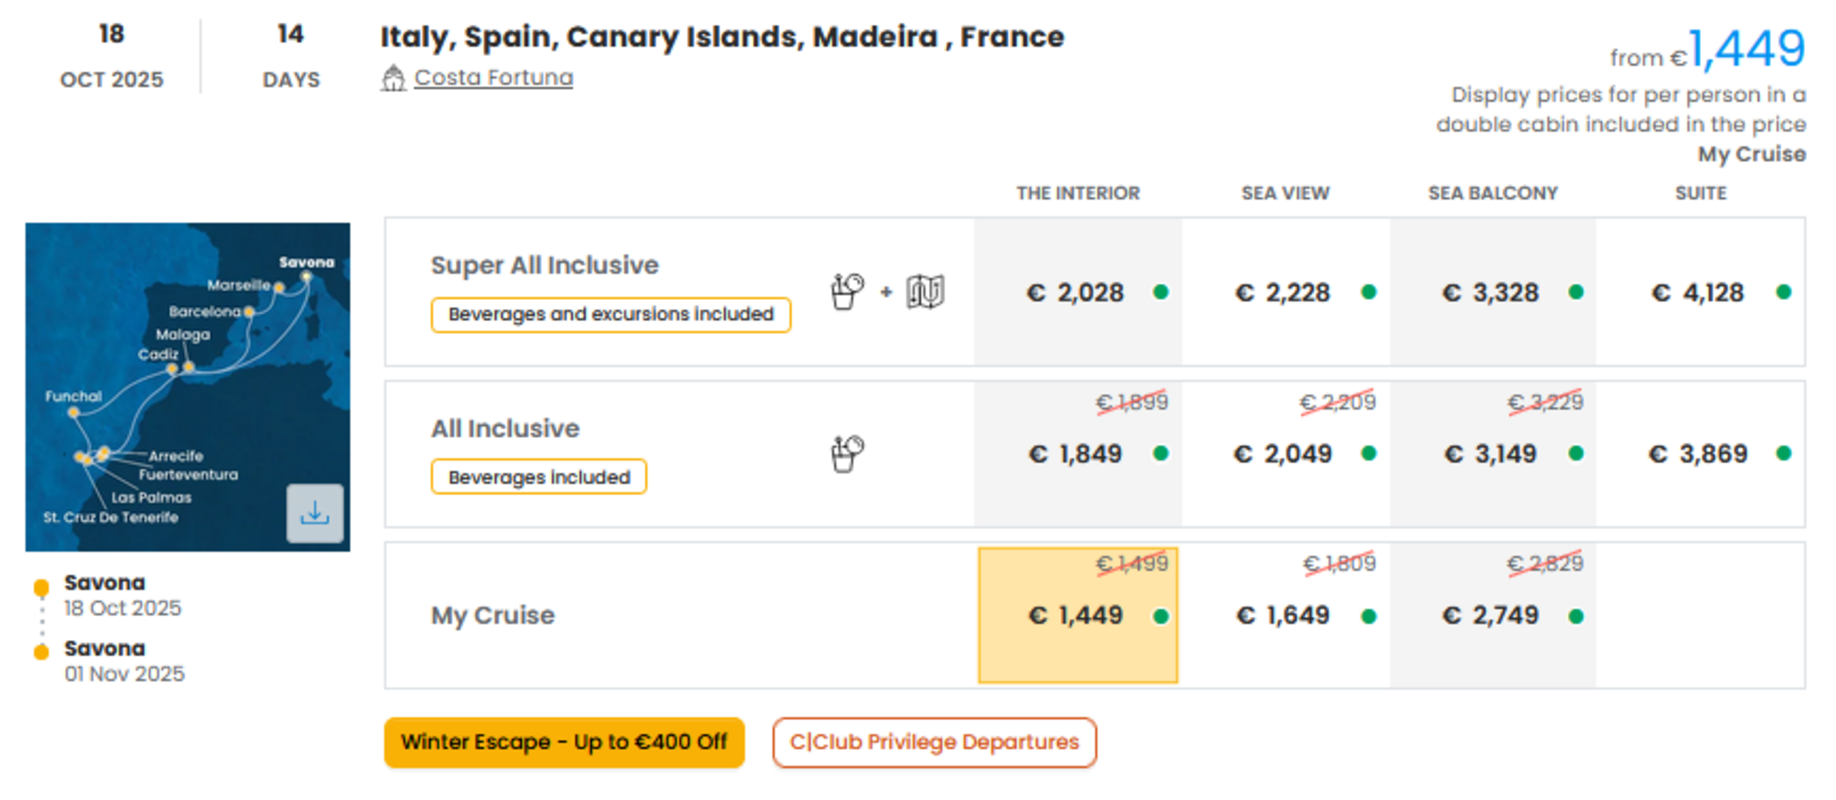Click the Savona departure pin icon
This screenshot has width=1836, height=800.
(x=41, y=588)
